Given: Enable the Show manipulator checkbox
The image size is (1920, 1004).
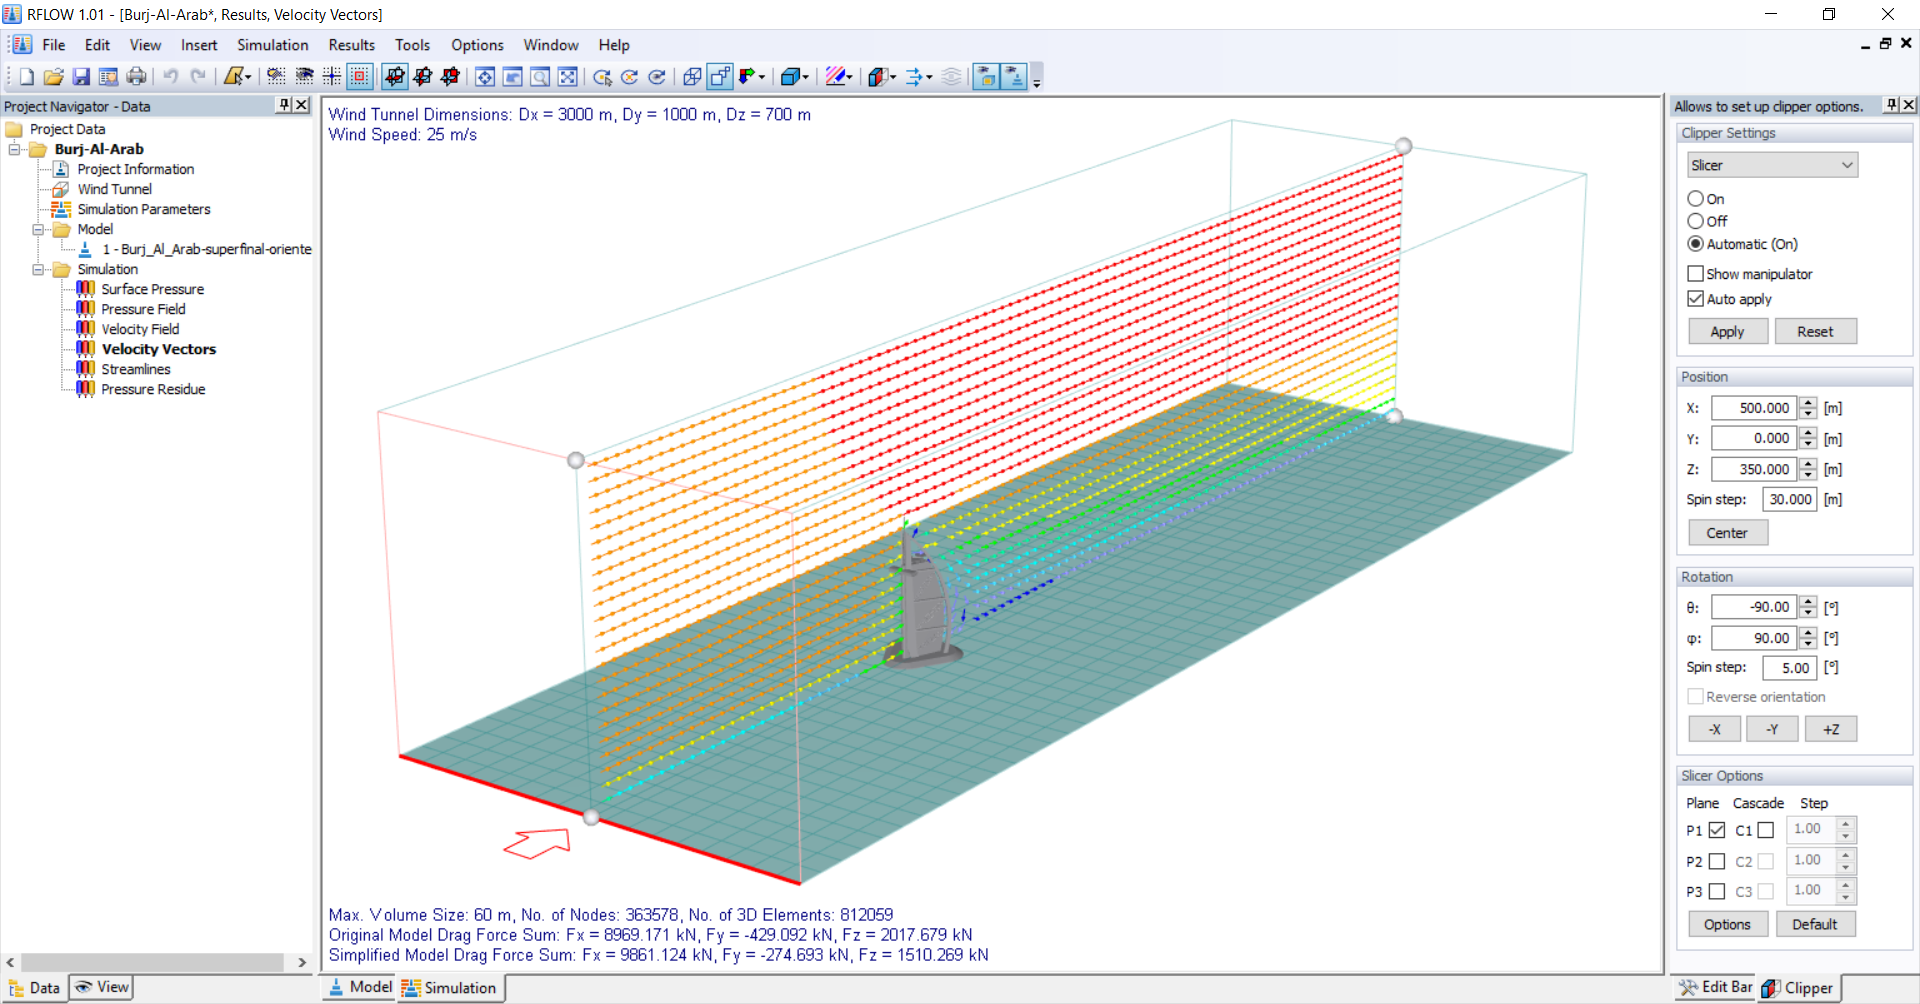Looking at the screenshot, I should point(1695,274).
